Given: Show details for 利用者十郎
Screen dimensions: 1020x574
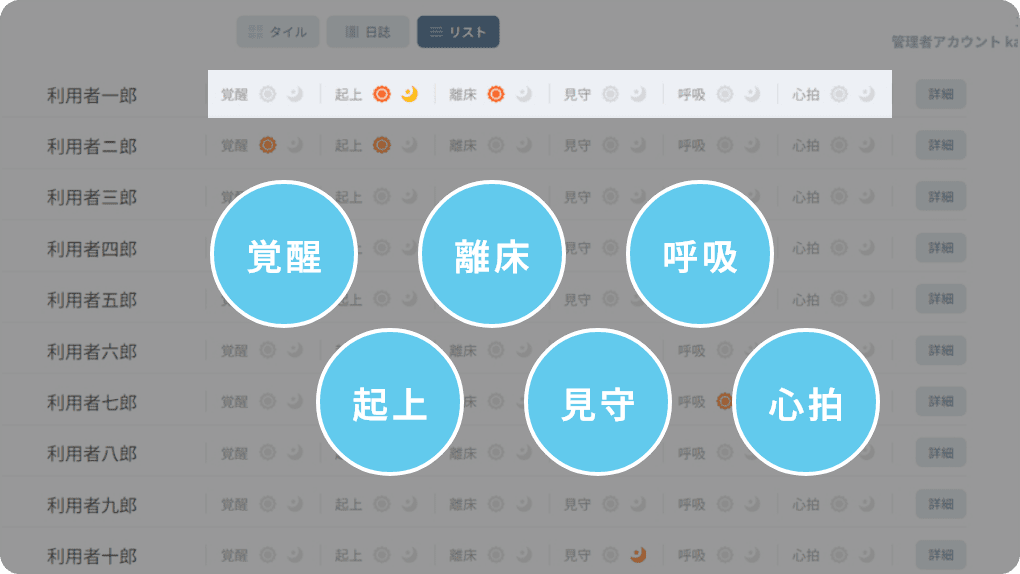Looking at the screenshot, I should point(940,554).
